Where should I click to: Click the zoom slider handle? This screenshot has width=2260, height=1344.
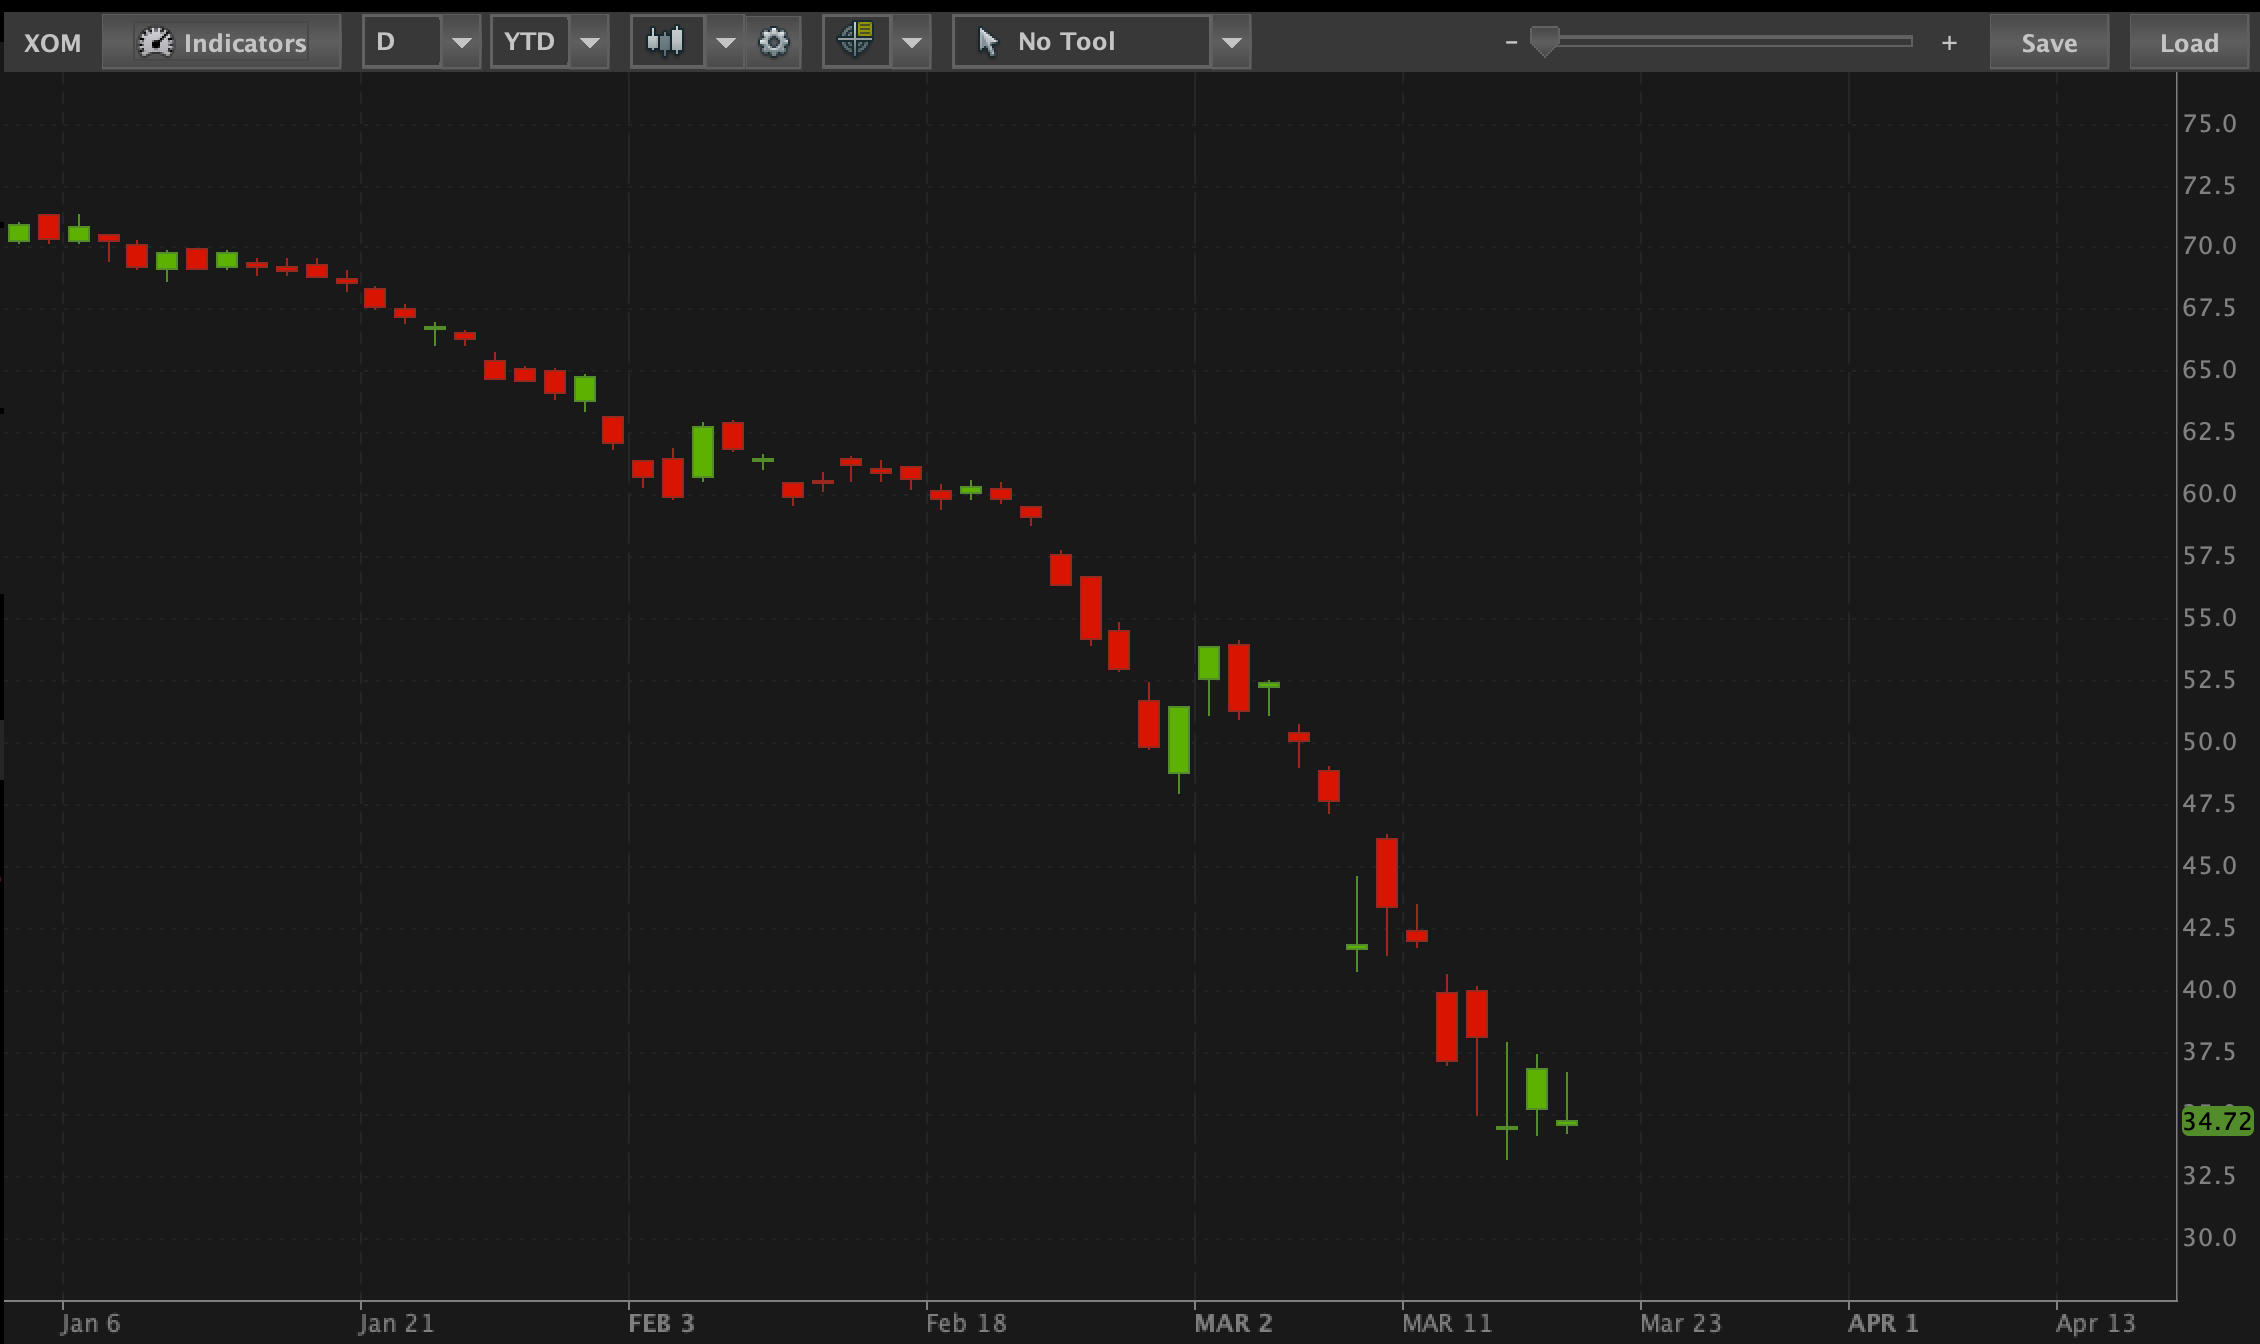1544,42
